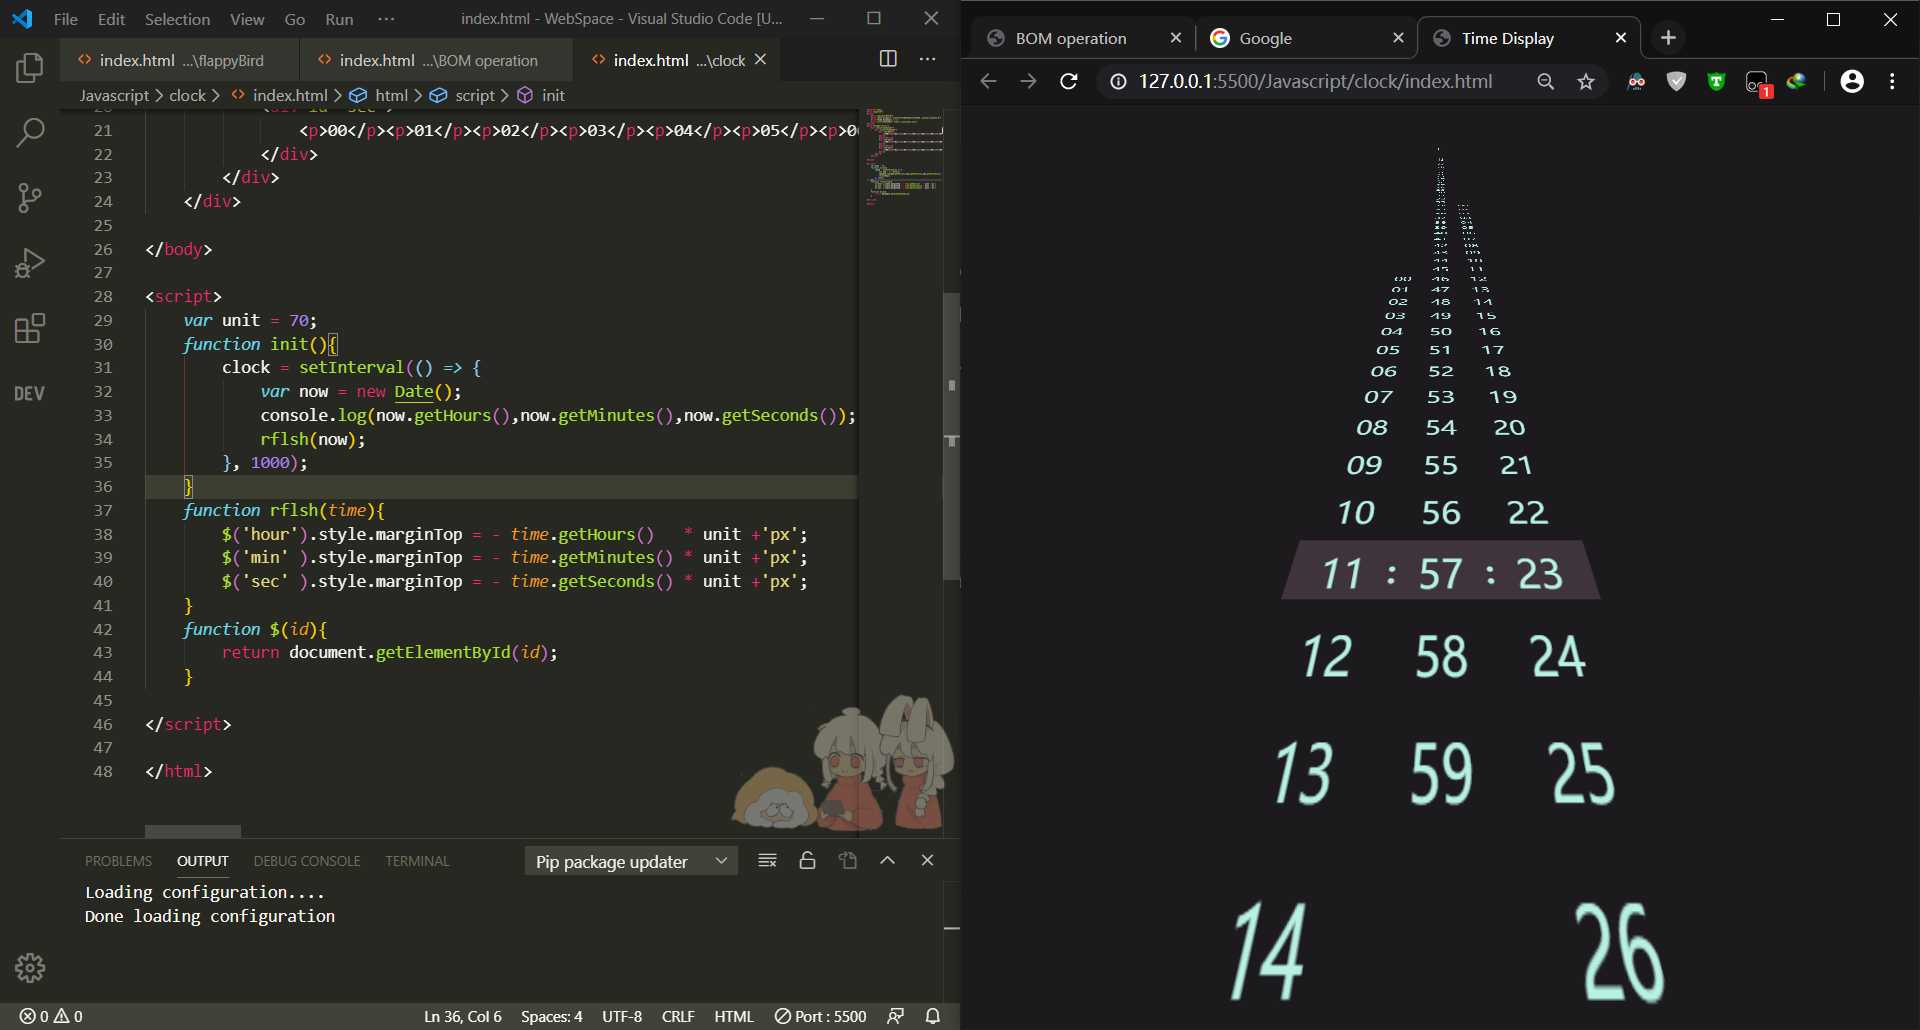Open the feedback icon in status bar
1920x1030 pixels.
[896, 1016]
